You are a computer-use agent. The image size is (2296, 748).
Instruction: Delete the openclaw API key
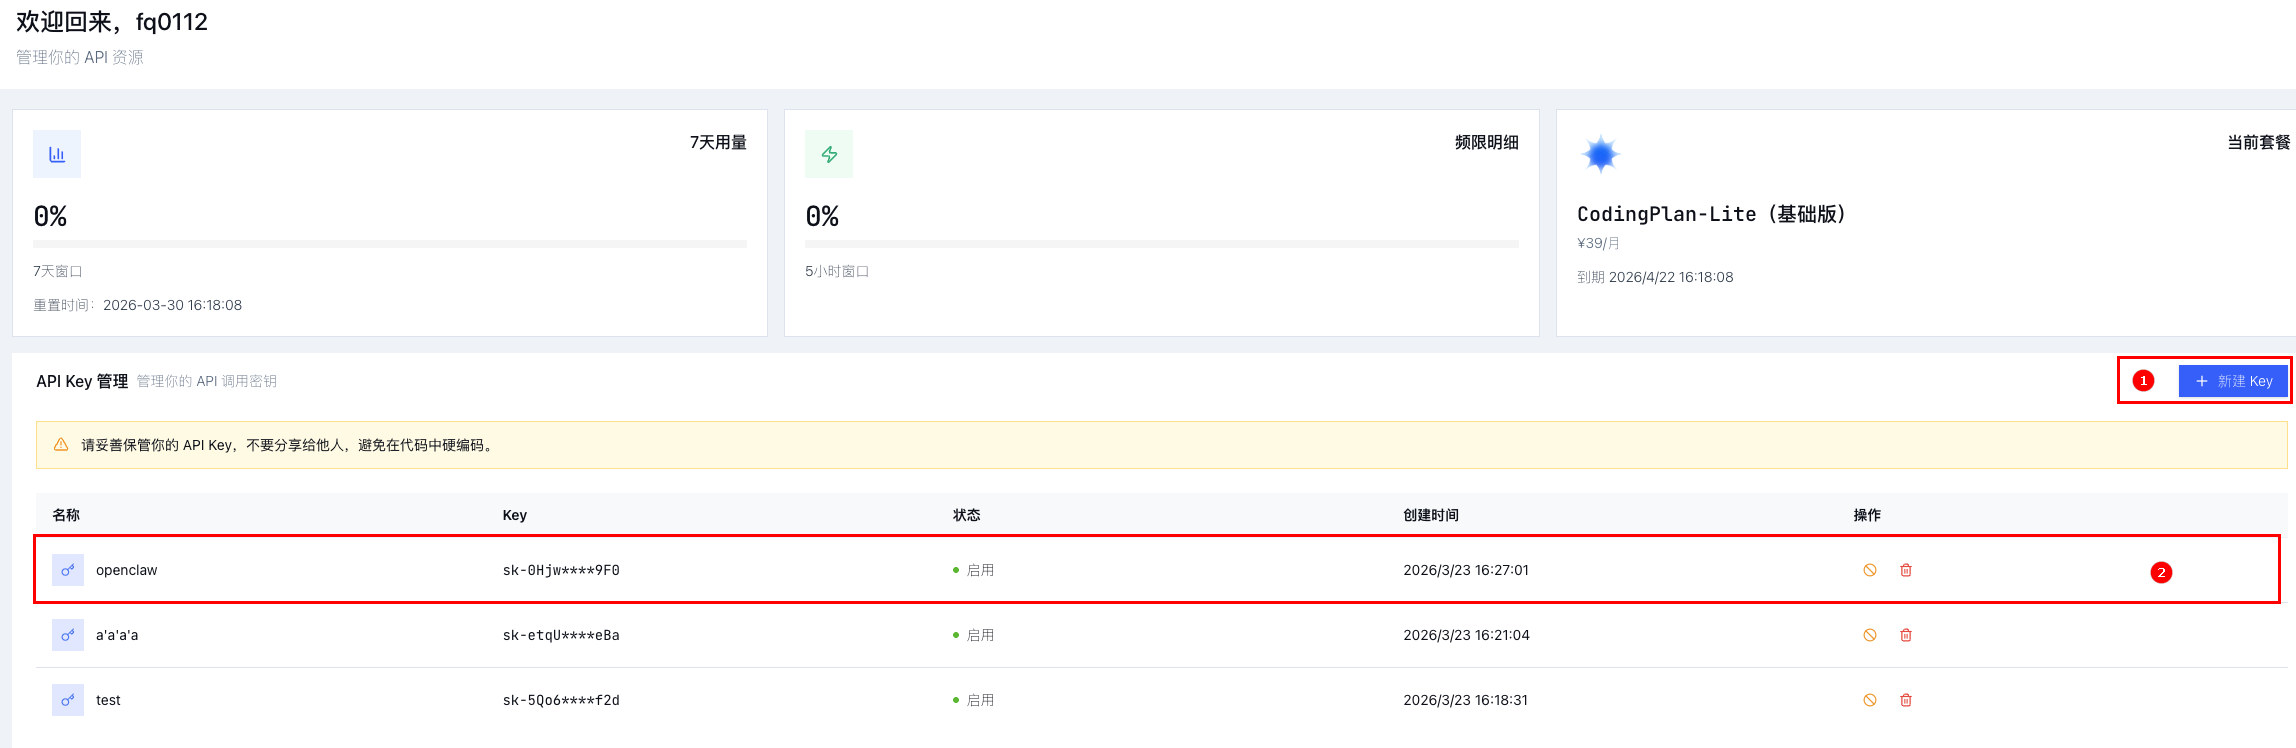(1906, 570)
